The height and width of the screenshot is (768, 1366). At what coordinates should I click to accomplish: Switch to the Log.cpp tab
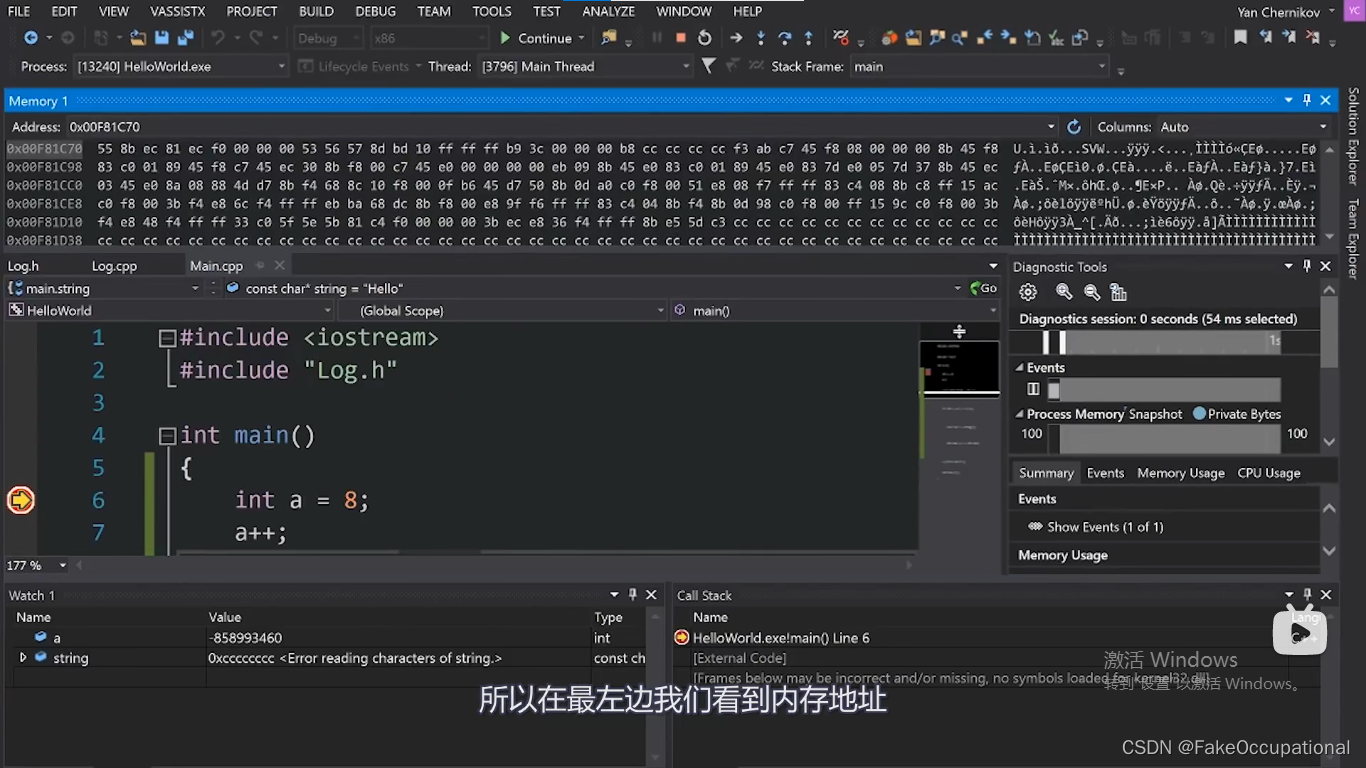(113, 265)
